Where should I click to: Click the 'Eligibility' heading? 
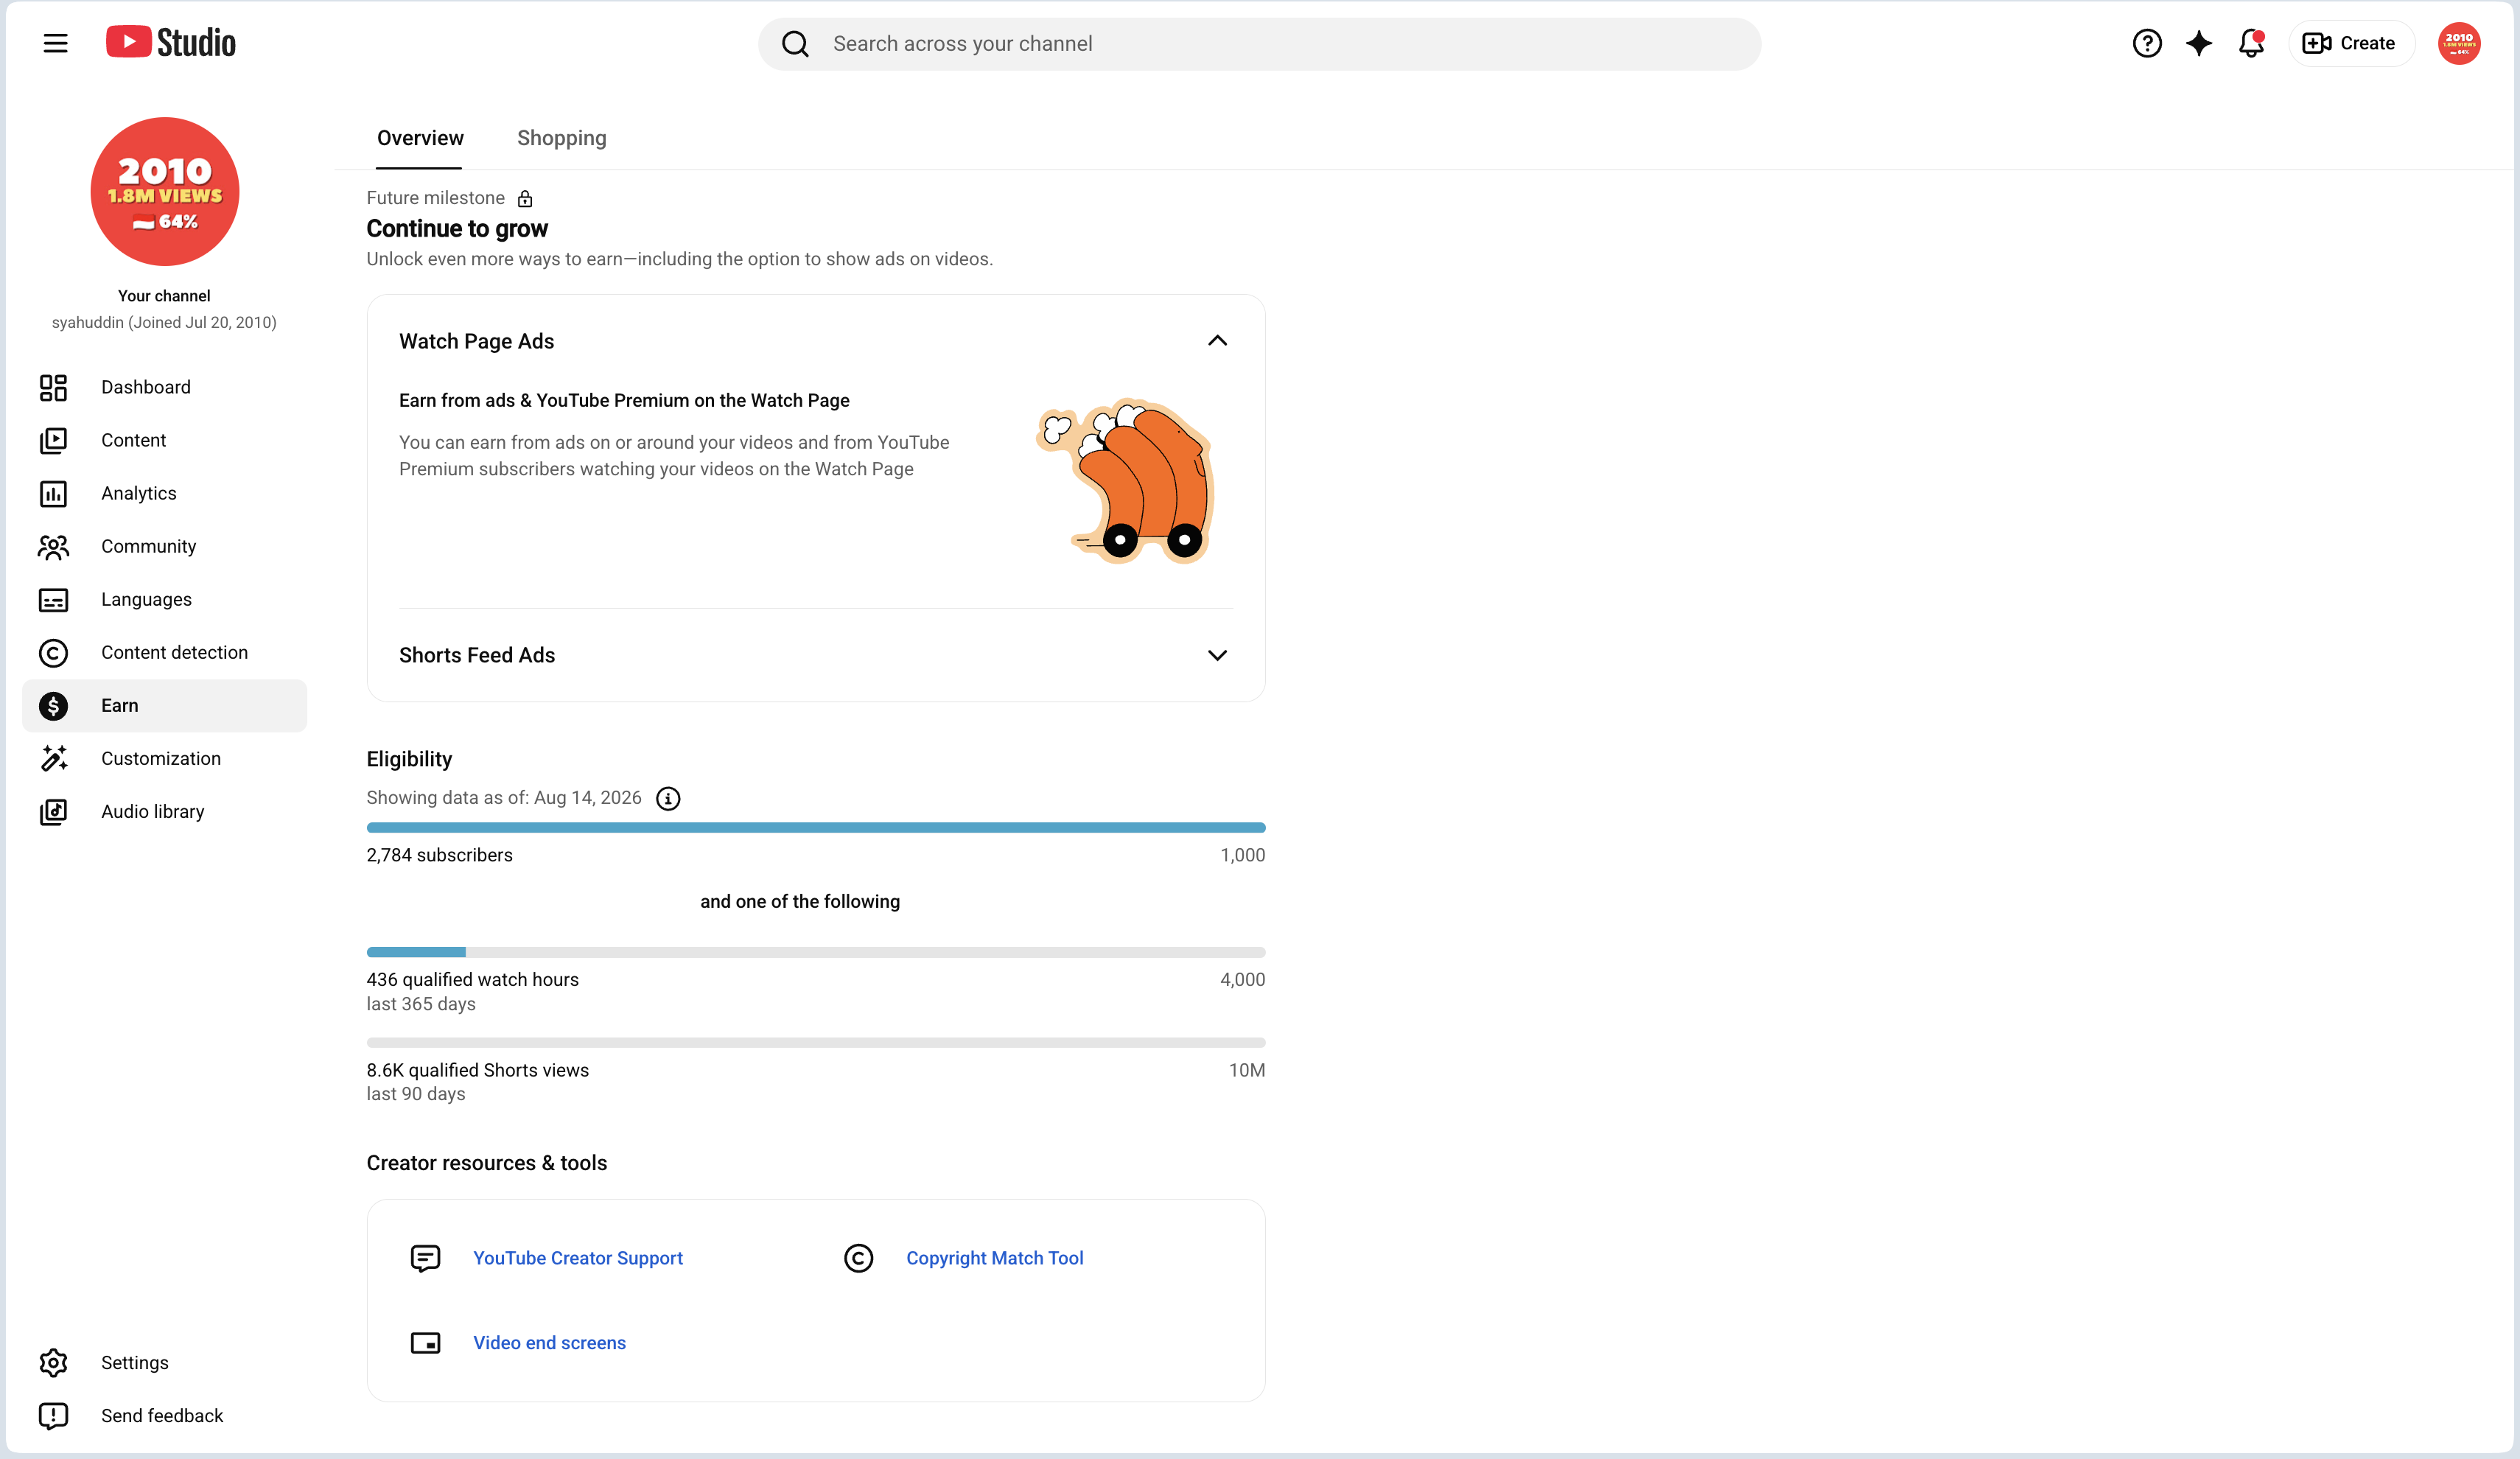pos(409,759)
